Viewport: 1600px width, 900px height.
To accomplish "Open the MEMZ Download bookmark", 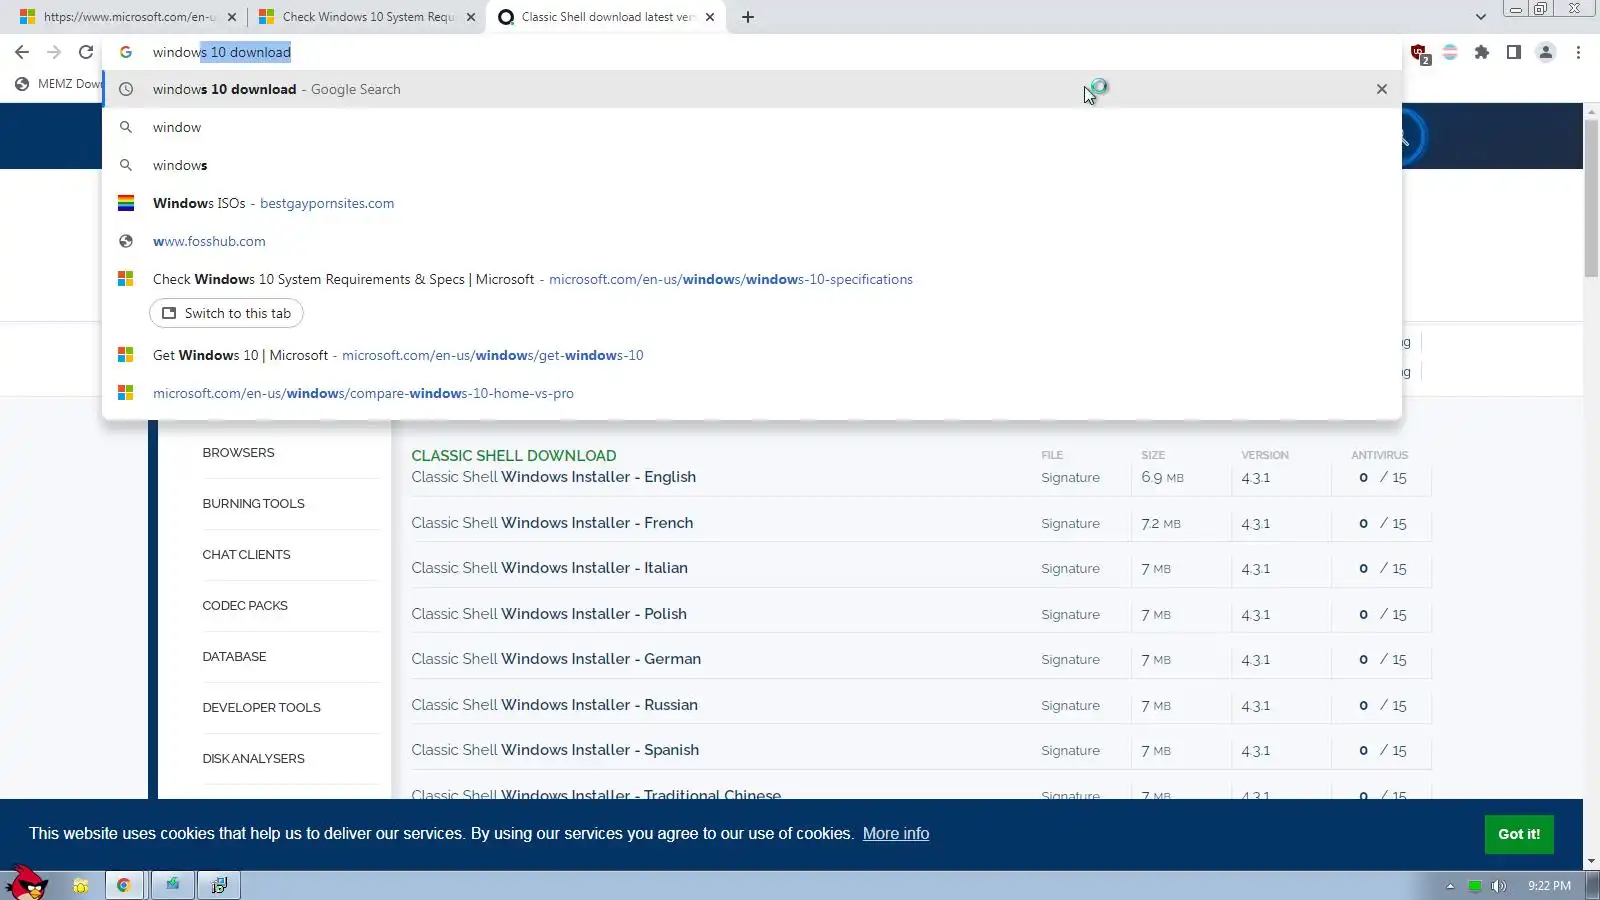I will click(58, 84).
